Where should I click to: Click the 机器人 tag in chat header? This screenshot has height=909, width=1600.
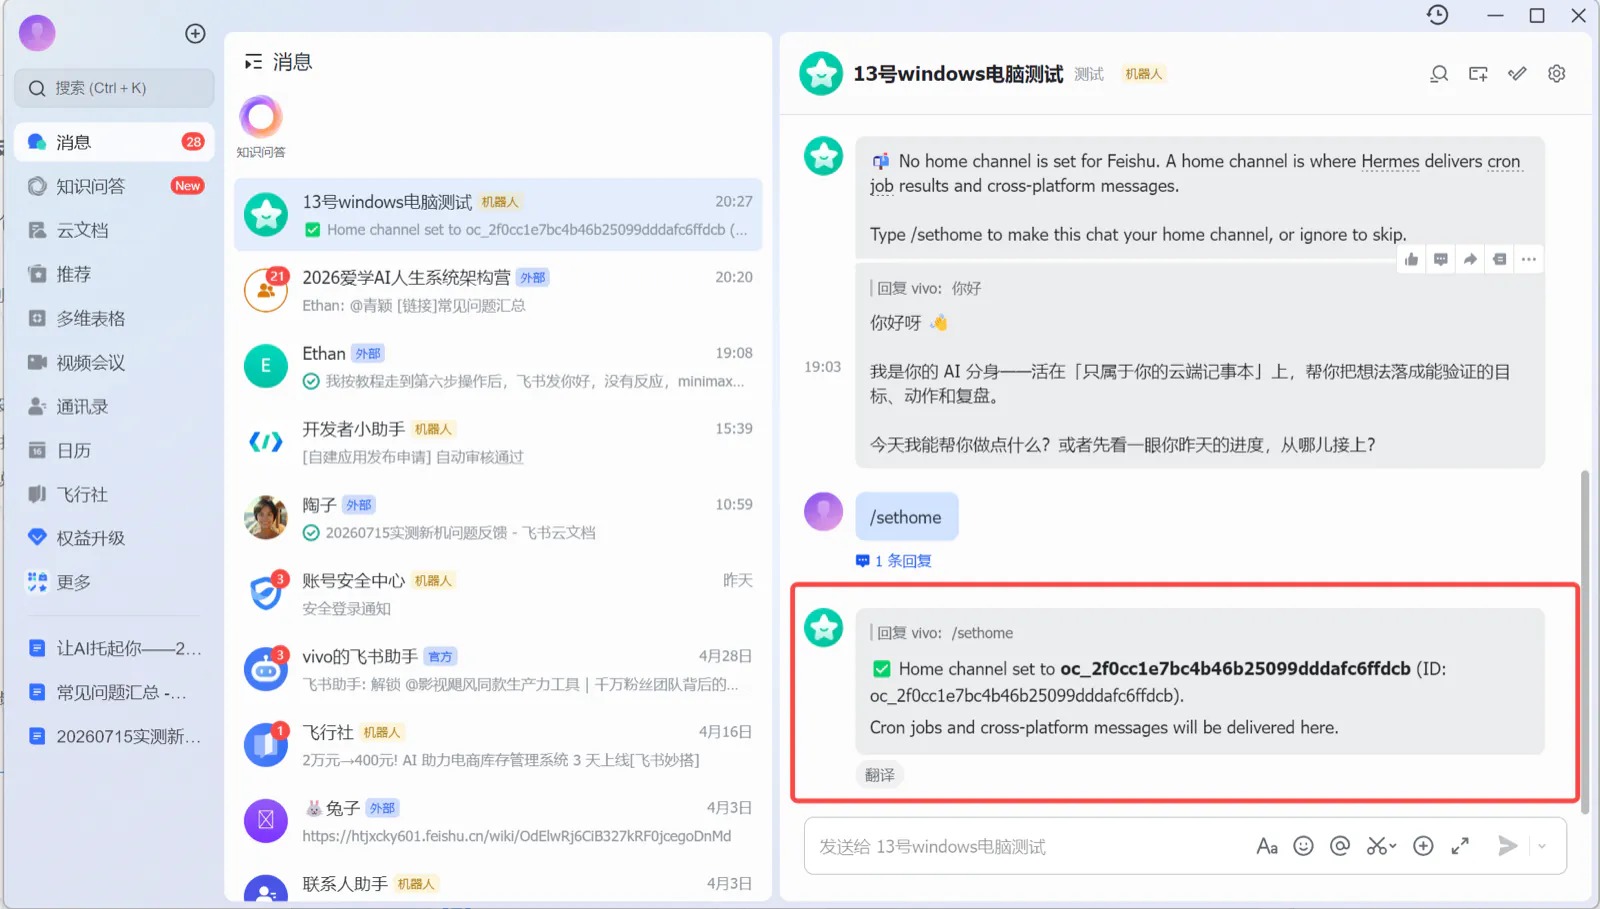(x=1143, y=74)
